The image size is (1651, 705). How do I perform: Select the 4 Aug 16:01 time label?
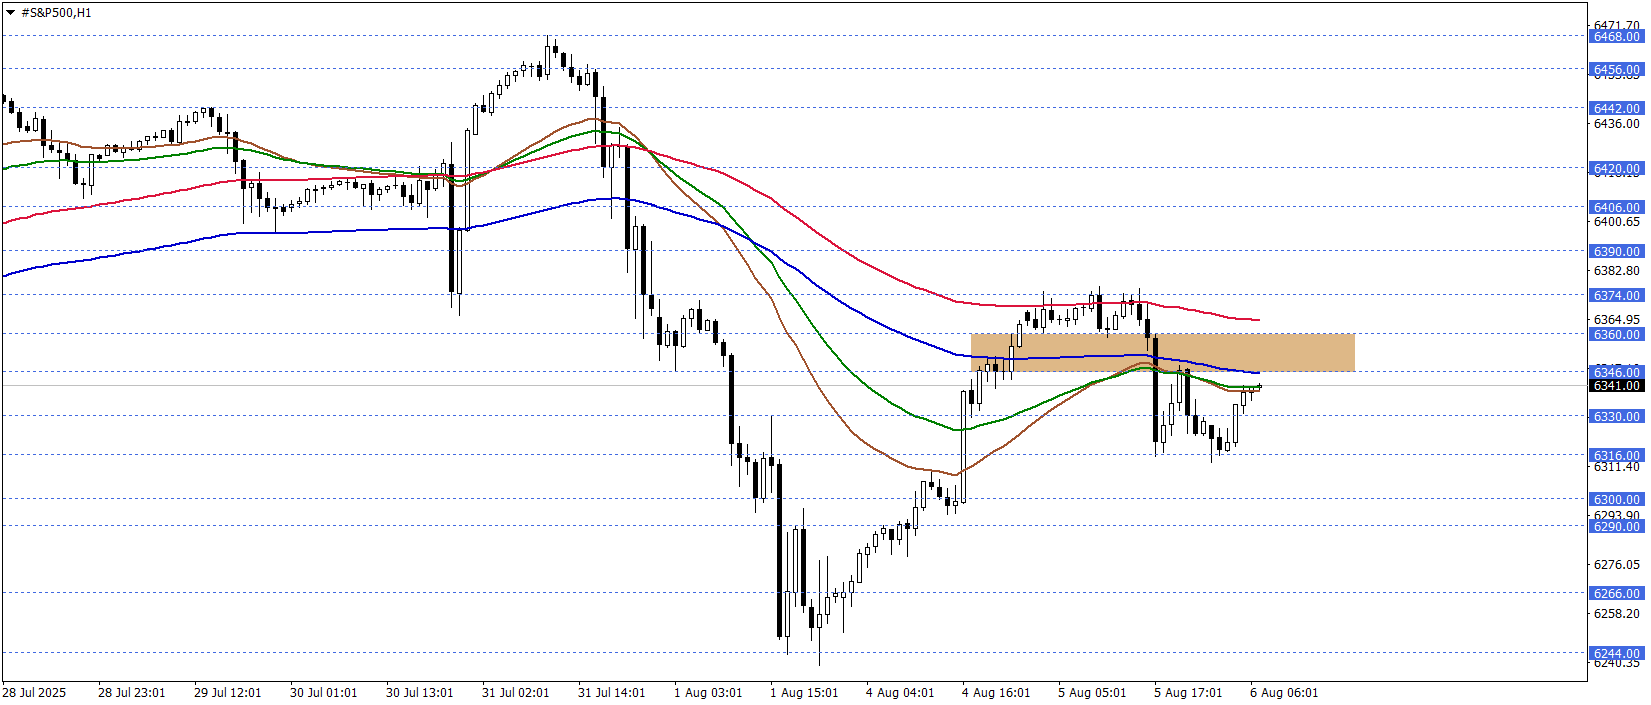[x=996, y=693]
